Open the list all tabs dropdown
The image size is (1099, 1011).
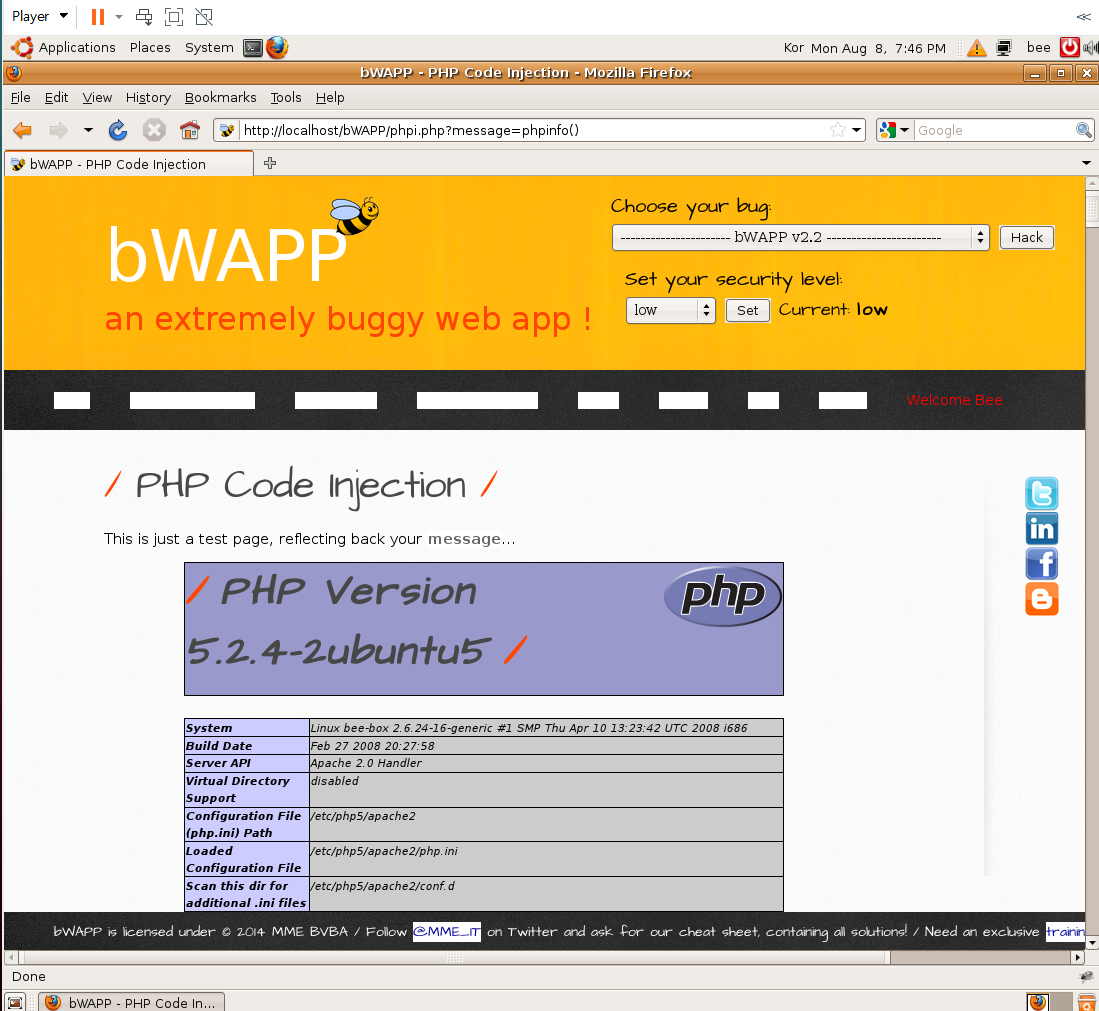(1086, 163)
